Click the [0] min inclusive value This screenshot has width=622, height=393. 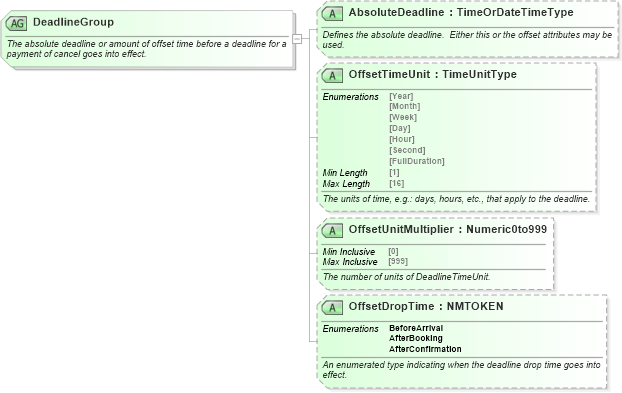tap(393, 251)
